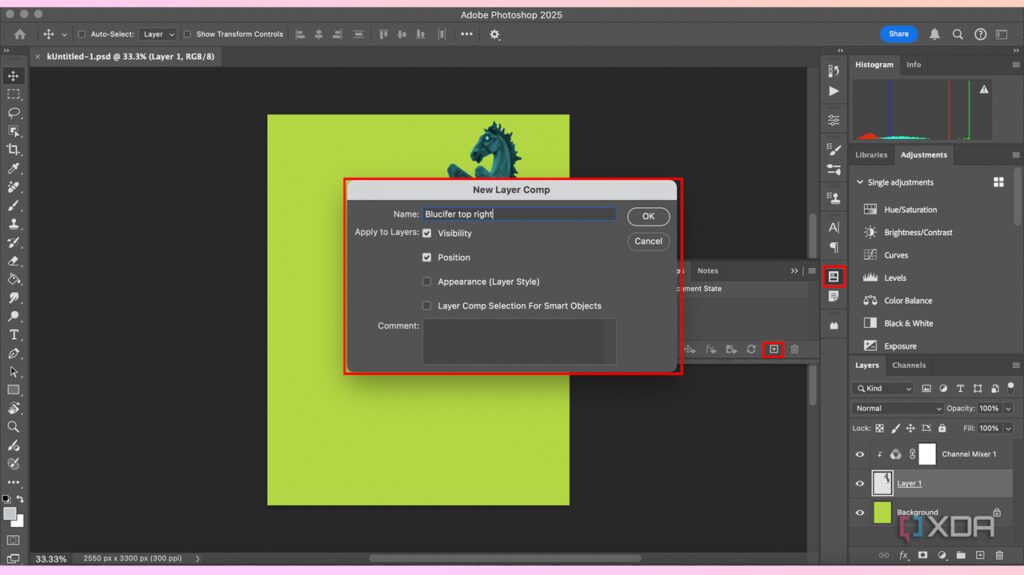Select the Rectangle shape tool
This screenshot has width=1024, height=575.
pyautogui.click(x=13, y=390)
